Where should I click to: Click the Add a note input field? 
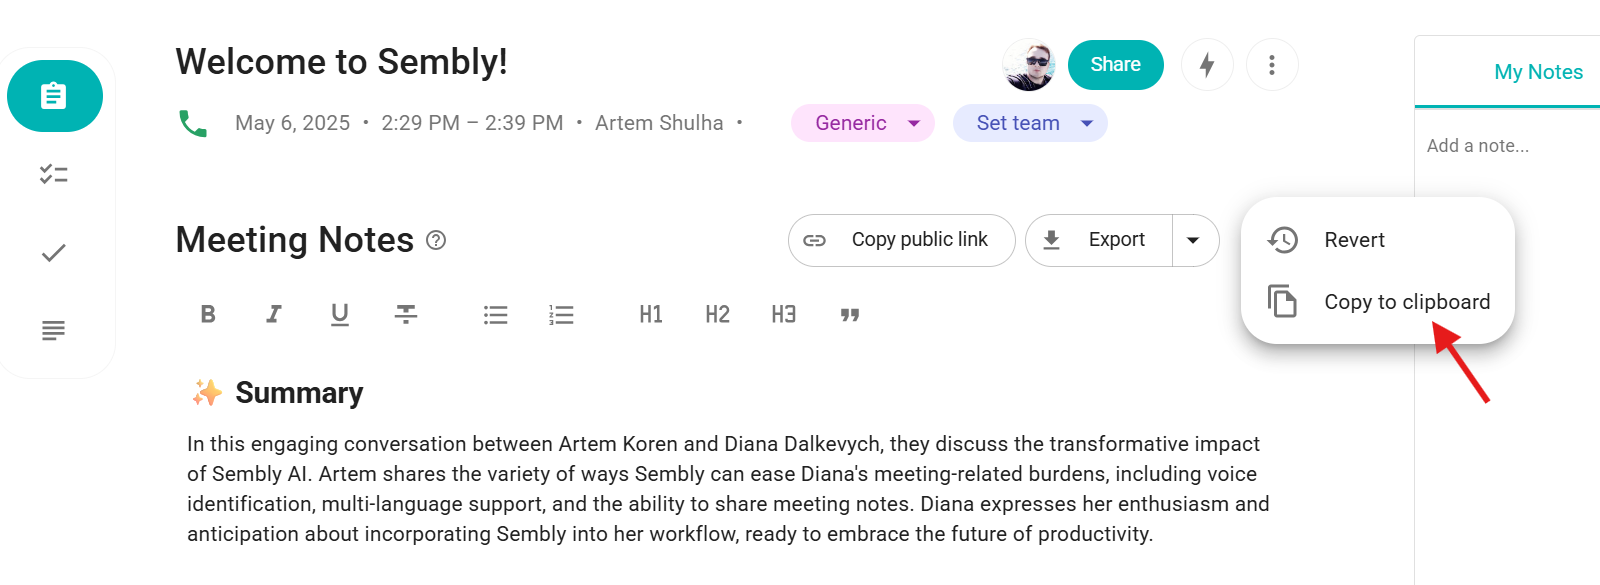tap(1500, 146)
